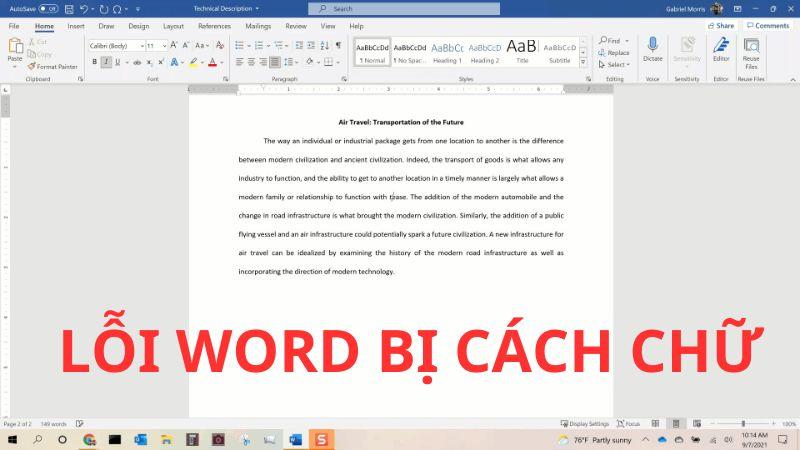Click the Find button
This screenshot has height=450, width=800.
611,40
